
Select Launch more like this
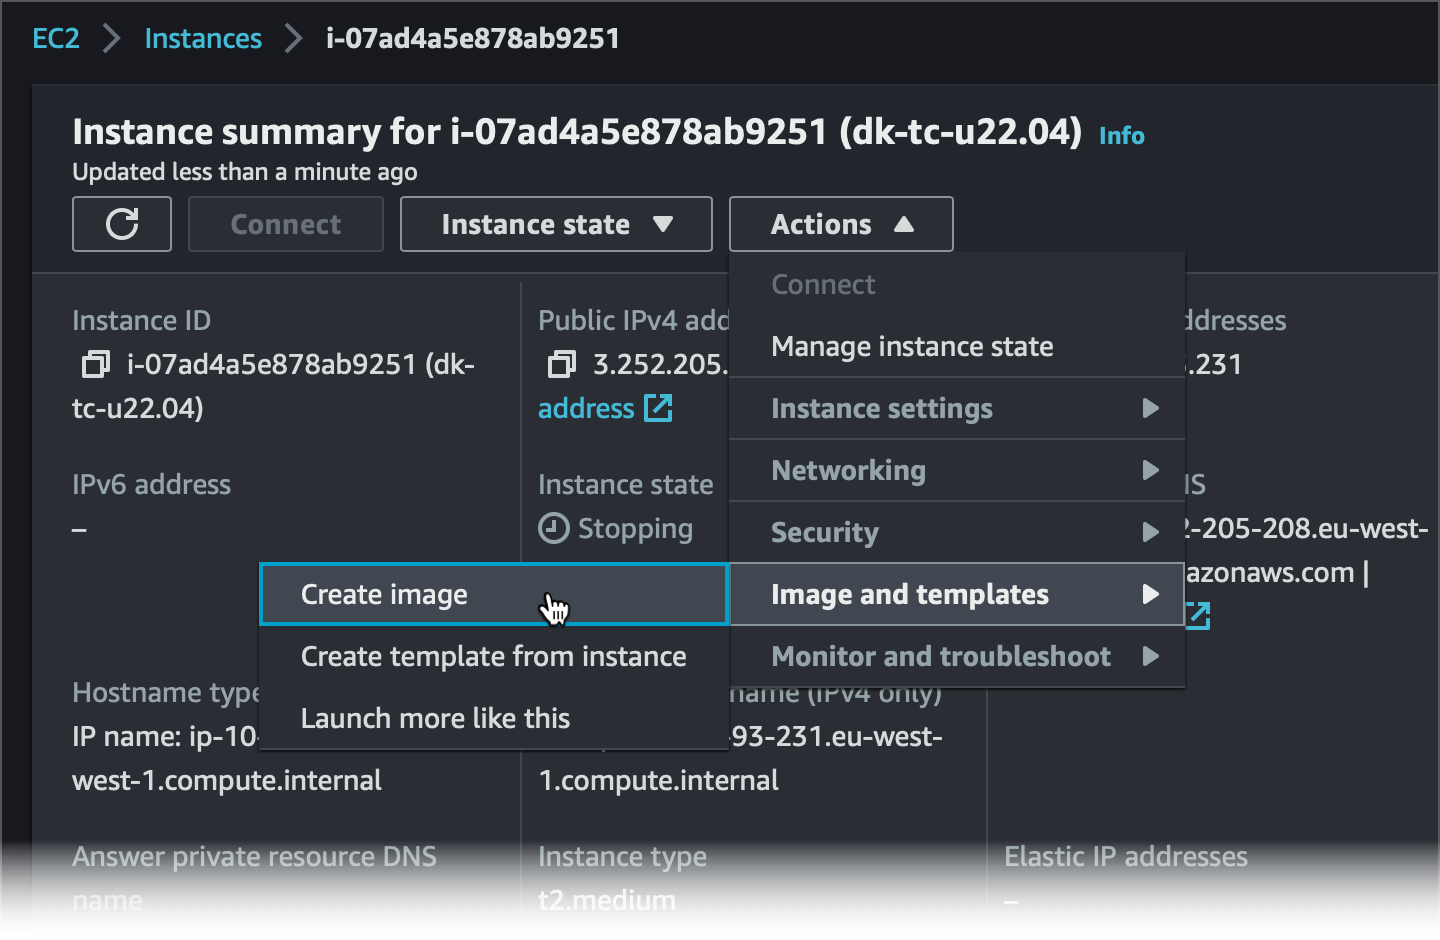[436, 718]
